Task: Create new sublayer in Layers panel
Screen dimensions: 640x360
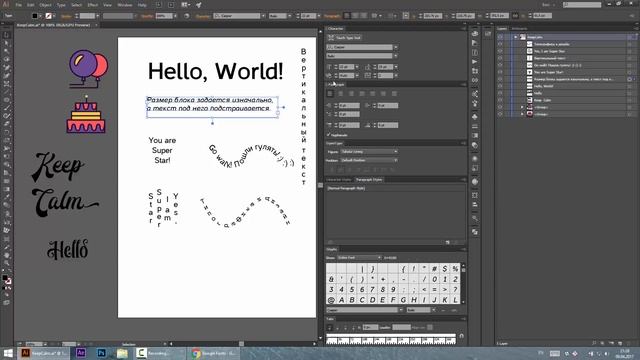Action: coord(611,344)
